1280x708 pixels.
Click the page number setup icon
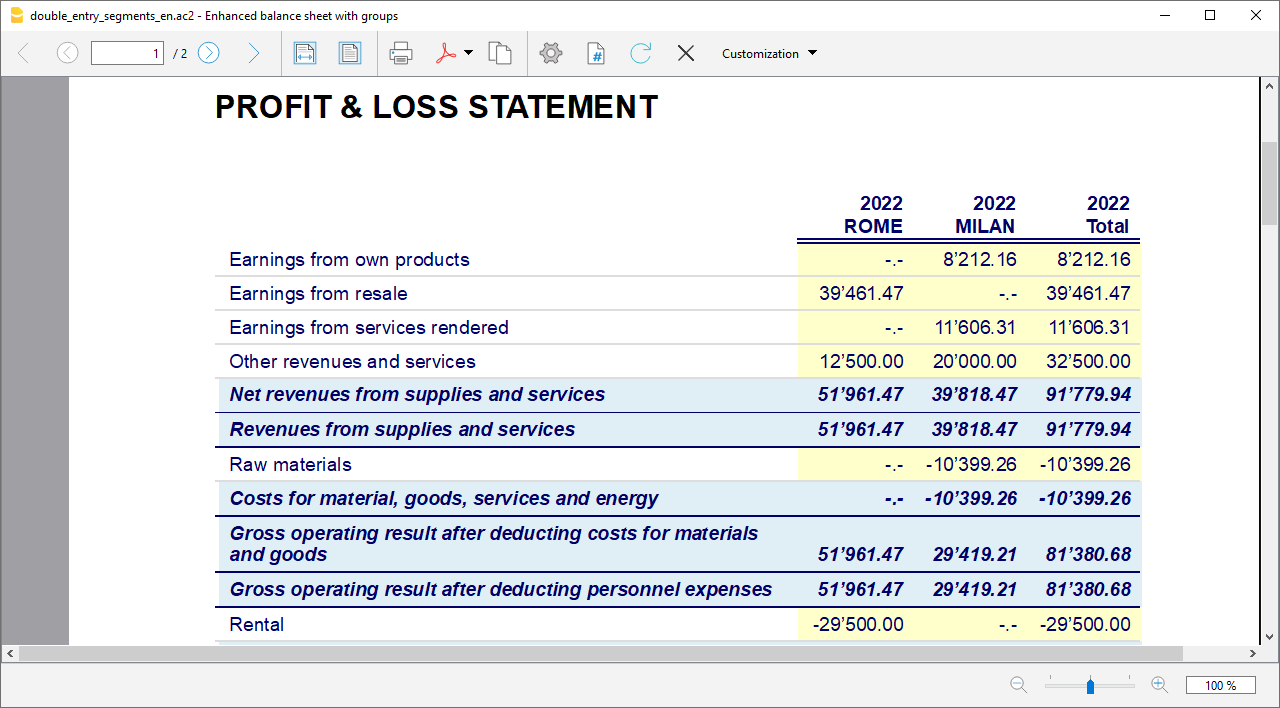point(596,54)
